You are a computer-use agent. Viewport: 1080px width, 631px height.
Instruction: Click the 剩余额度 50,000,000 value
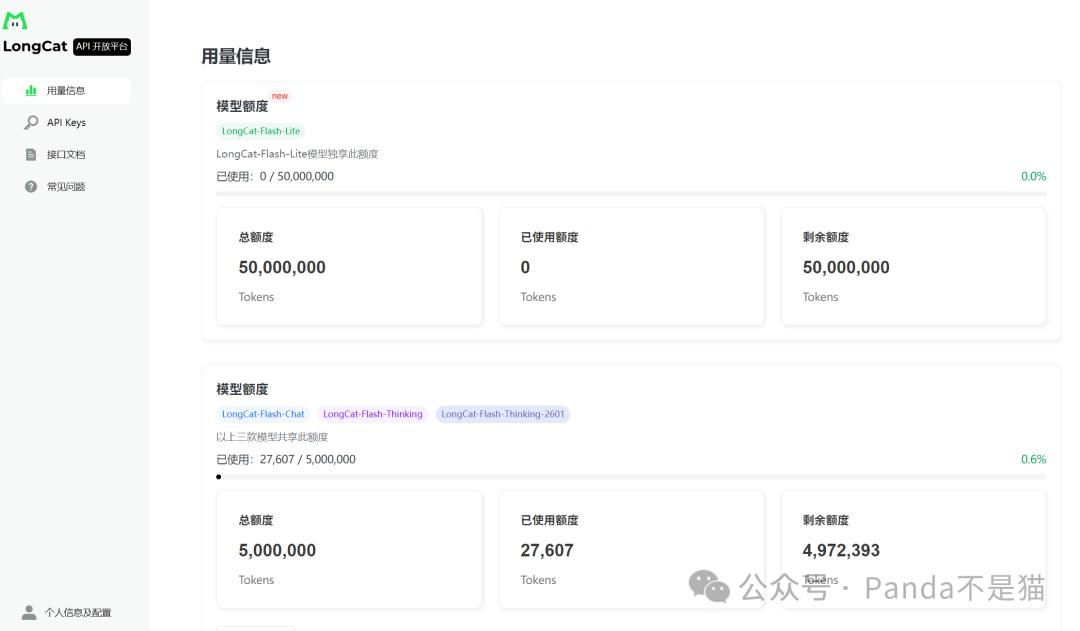click(846, 267)
